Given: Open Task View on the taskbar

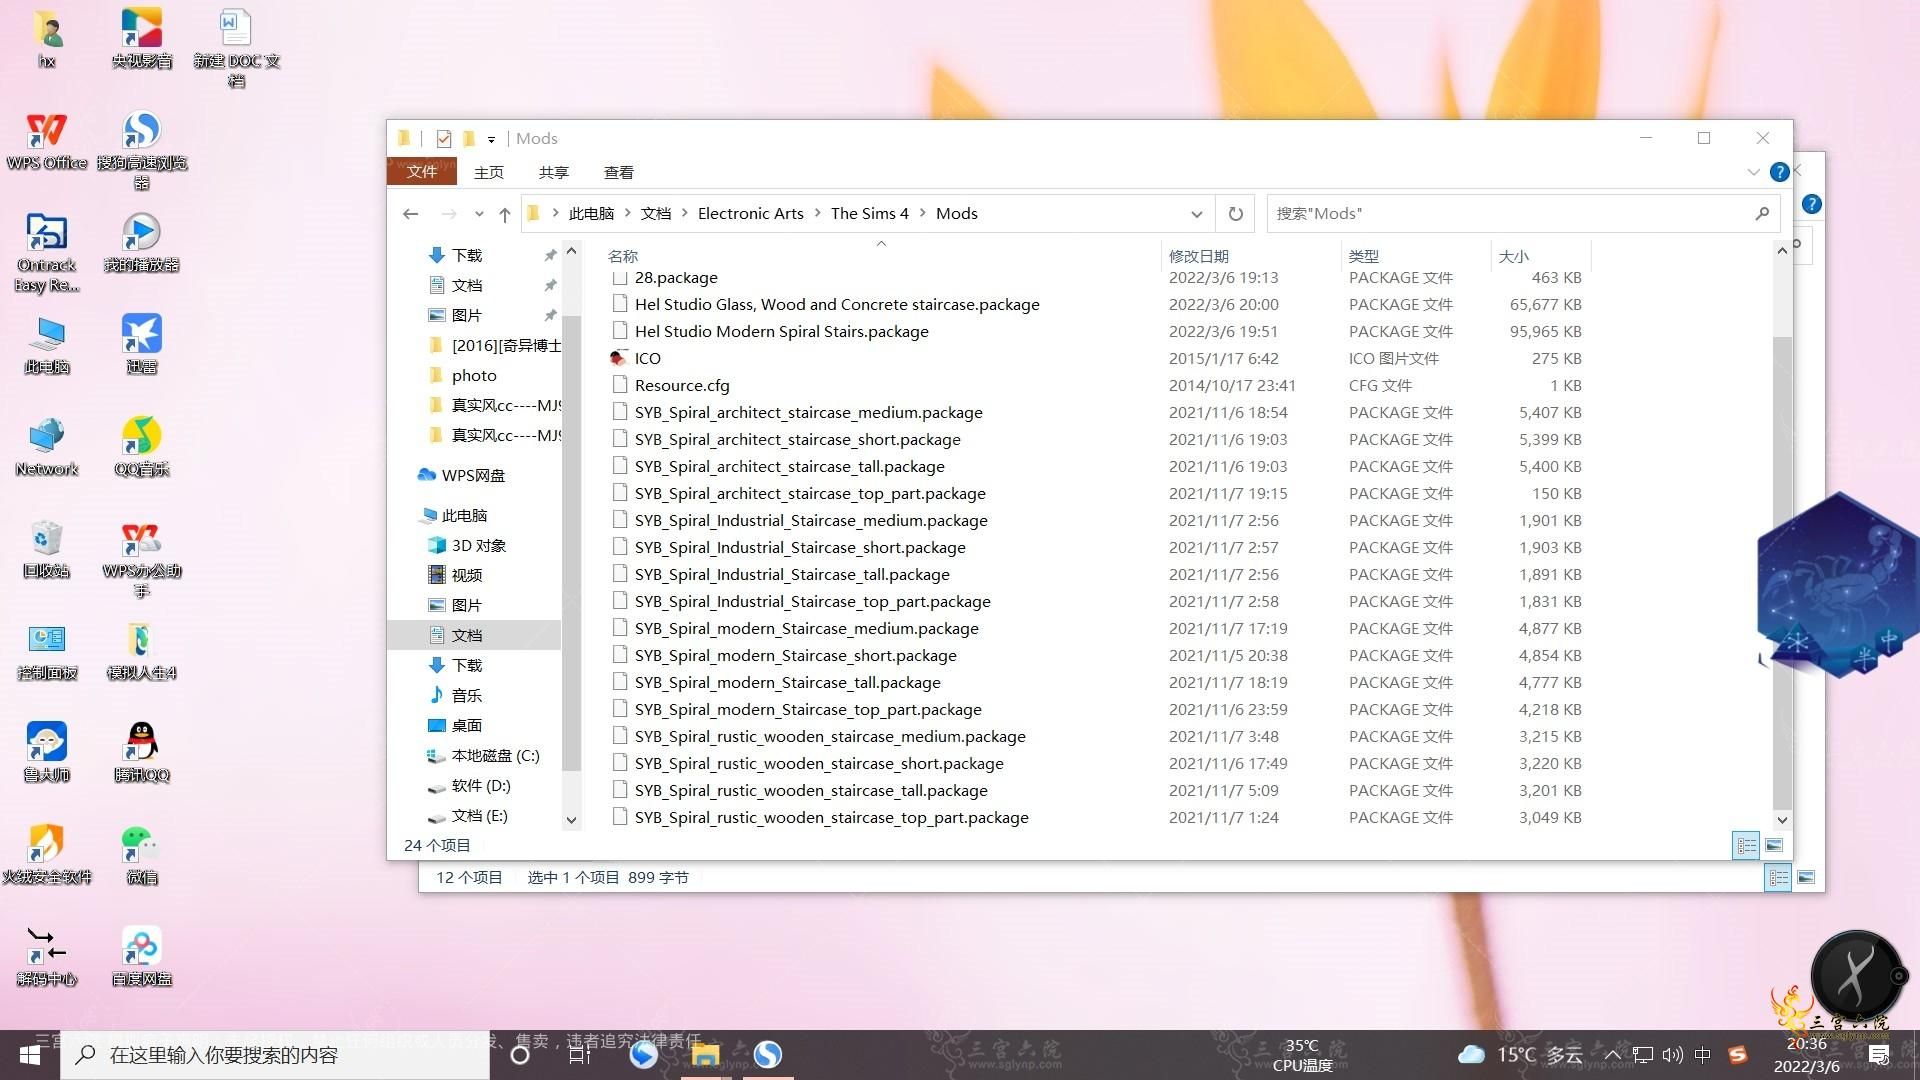Looking at the screenshot, I should pos(579,1055).
